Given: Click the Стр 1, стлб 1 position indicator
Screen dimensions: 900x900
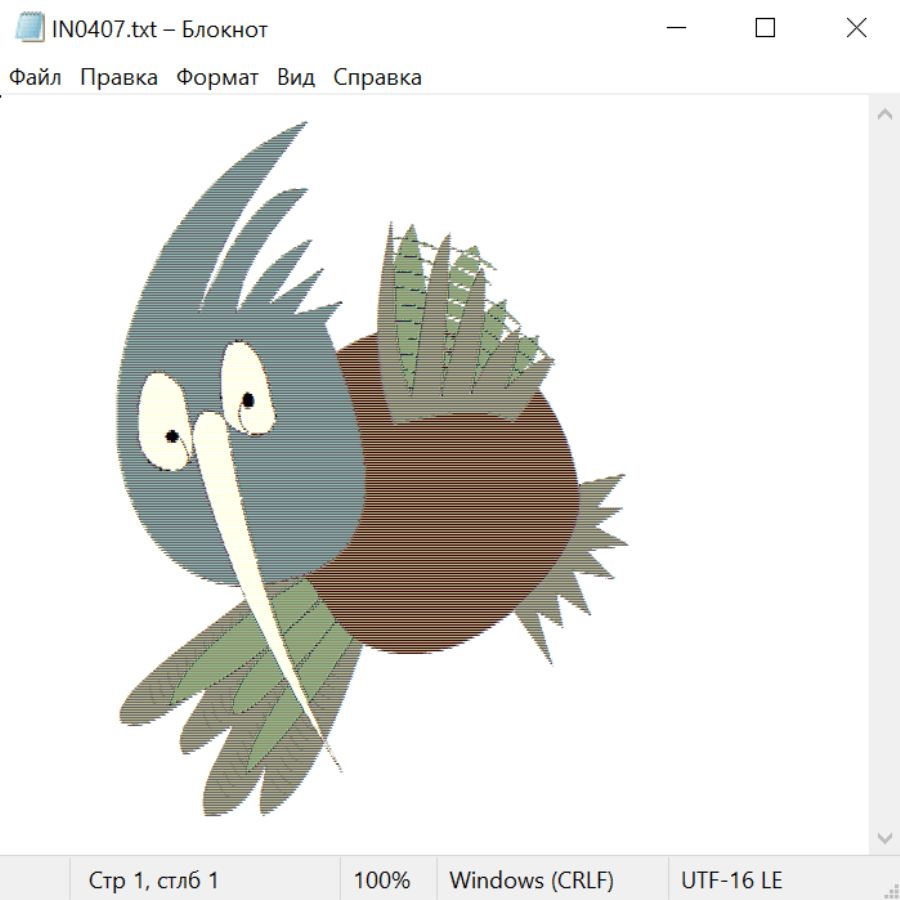Looking at the screenshot, I should (154, 880).
